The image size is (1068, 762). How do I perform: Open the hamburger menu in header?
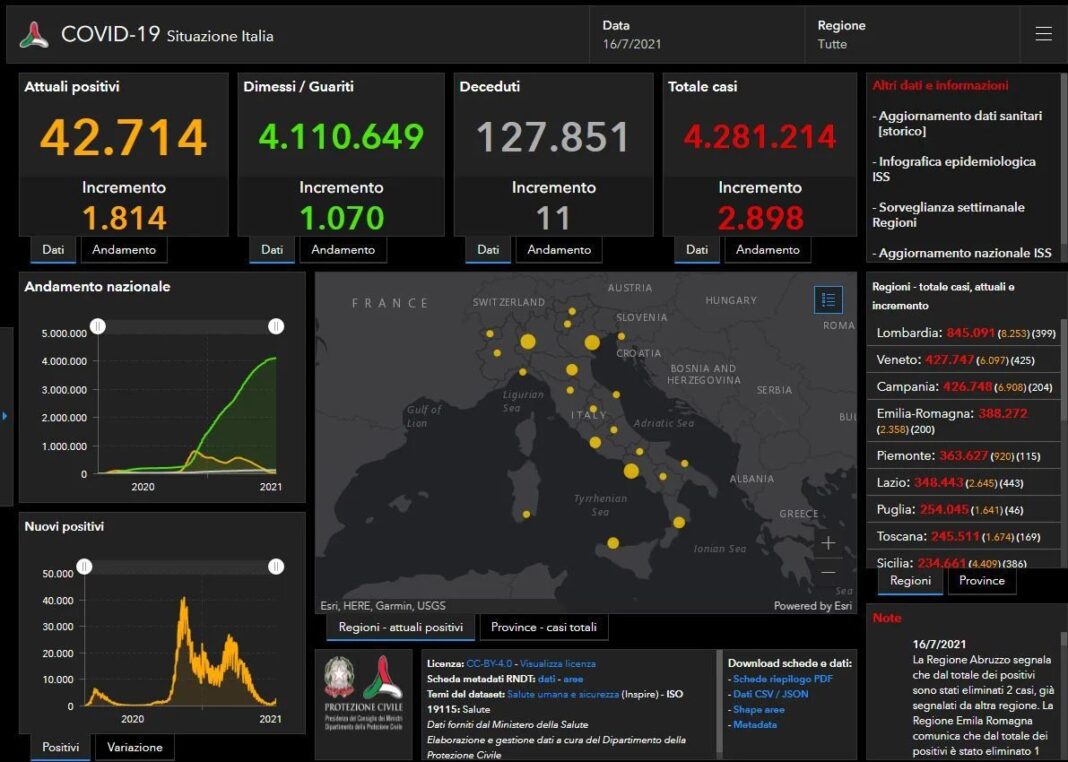point(1043,34)
